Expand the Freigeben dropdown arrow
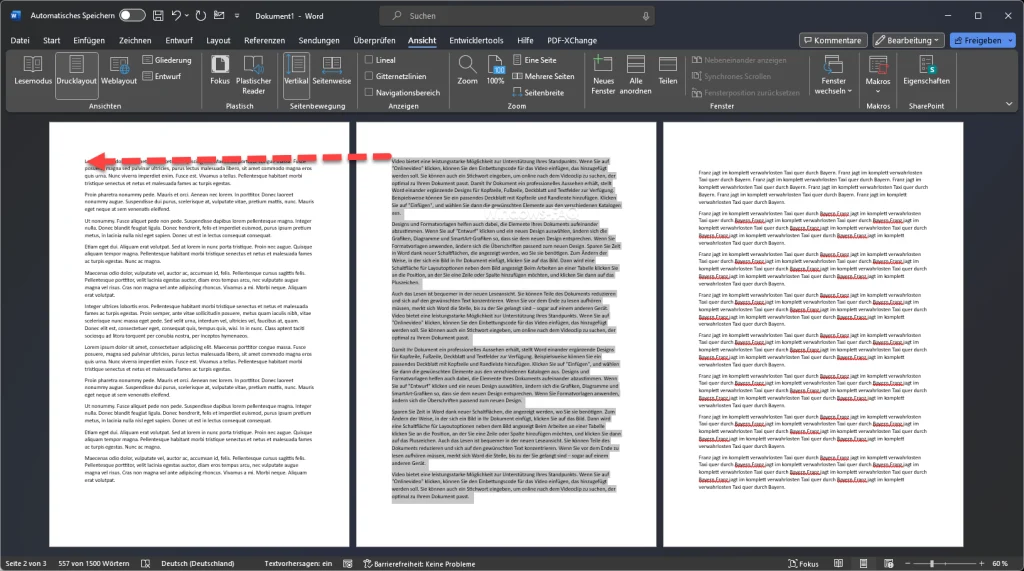The width and height of the screenshot is (1024, 571). [1010, 41]
